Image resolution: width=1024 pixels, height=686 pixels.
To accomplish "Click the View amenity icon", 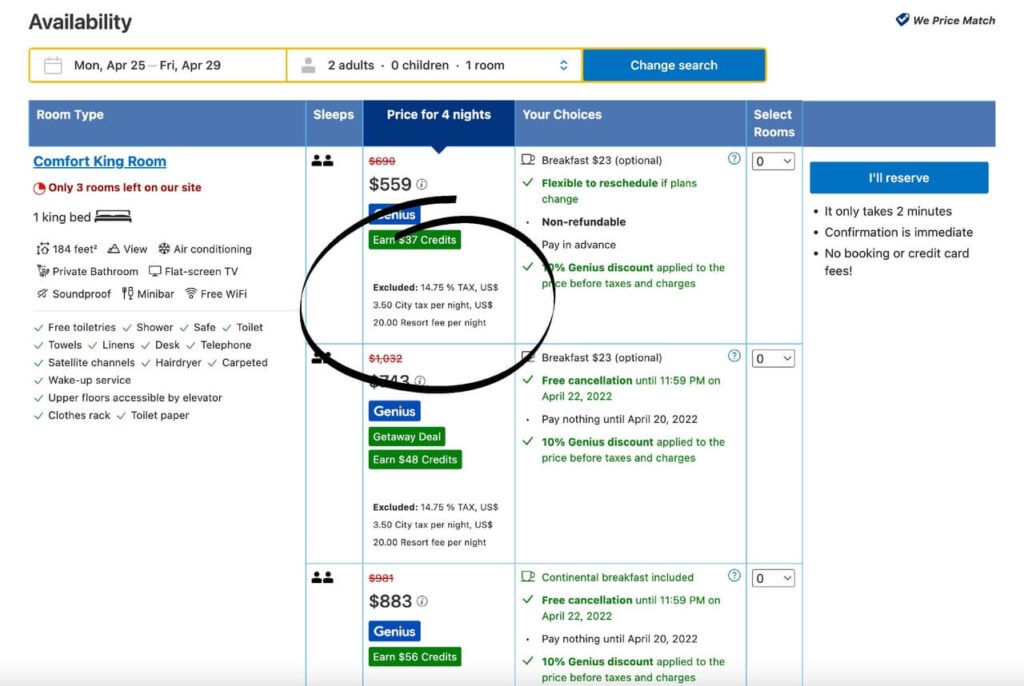I will coord(114,249).
